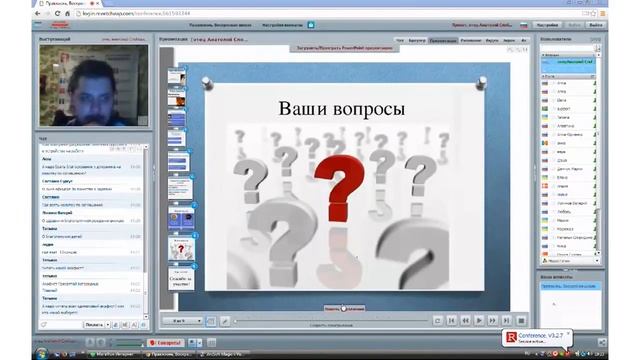
Task: Close the Conference V3.2.7 notification popup
Action: pyautogui.click(x=567, y=333)
